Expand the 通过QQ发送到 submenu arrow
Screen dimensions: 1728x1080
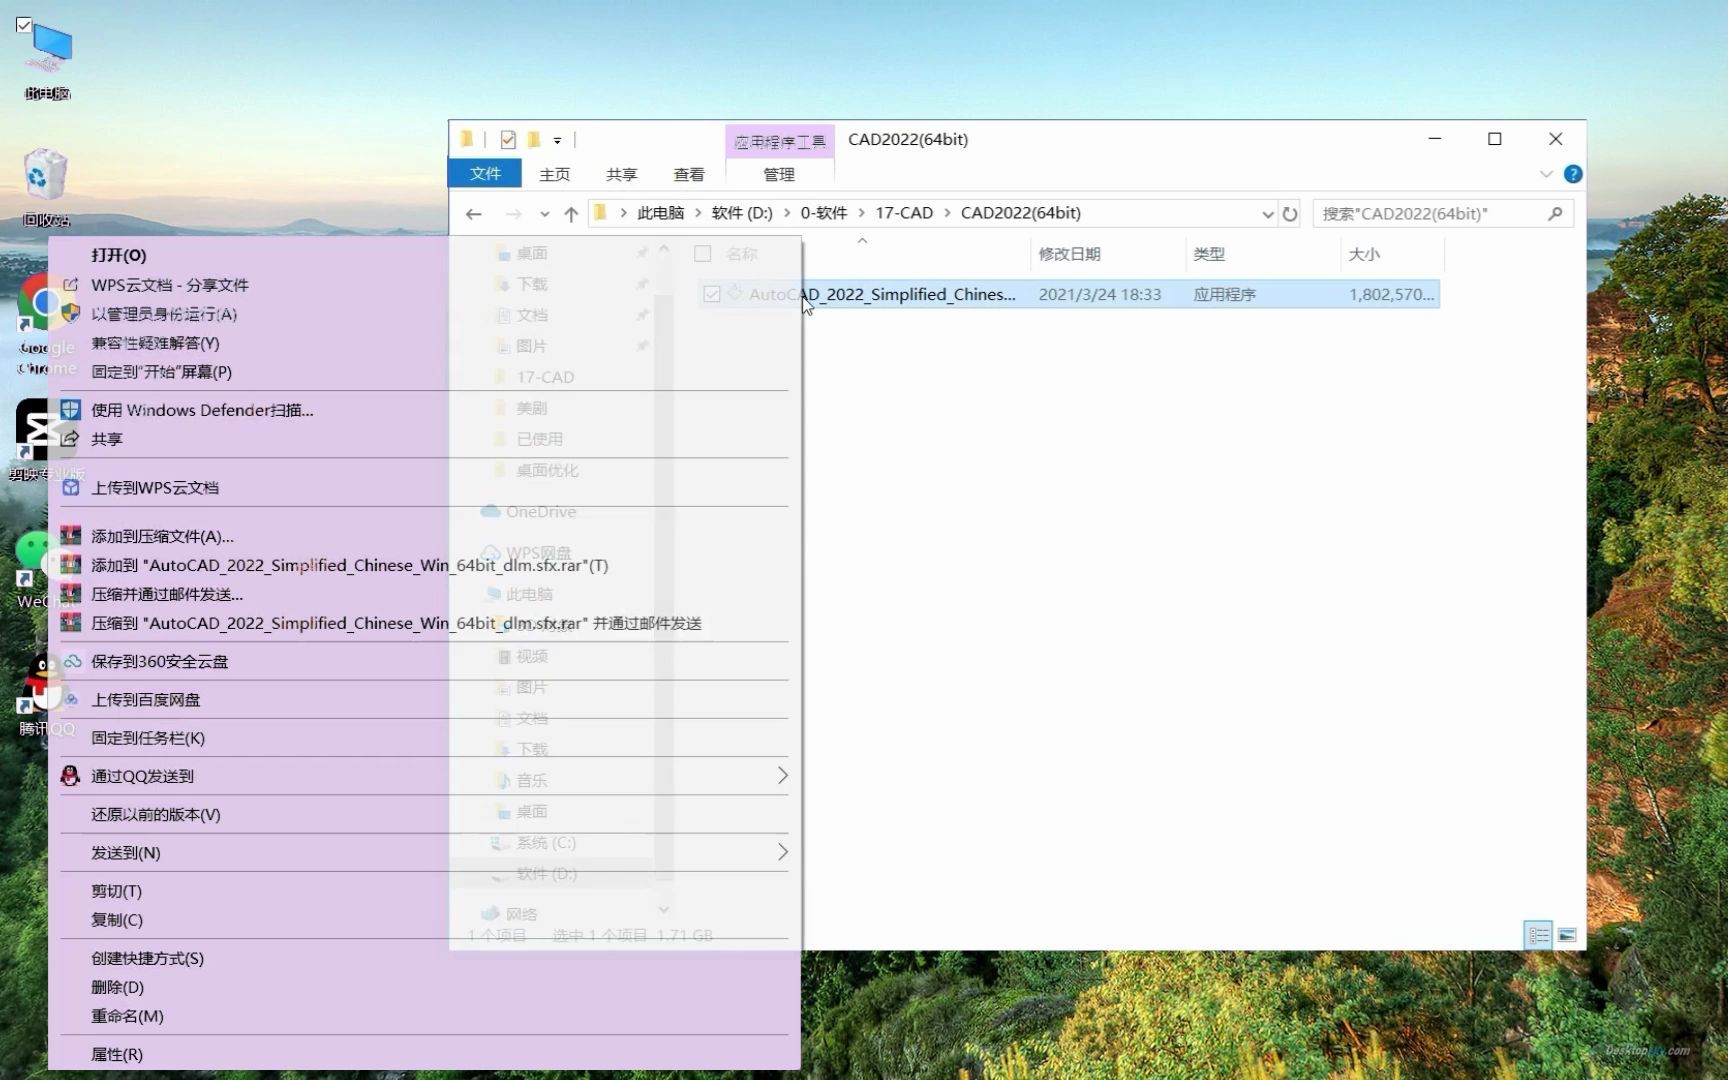[x=782, y=775]
